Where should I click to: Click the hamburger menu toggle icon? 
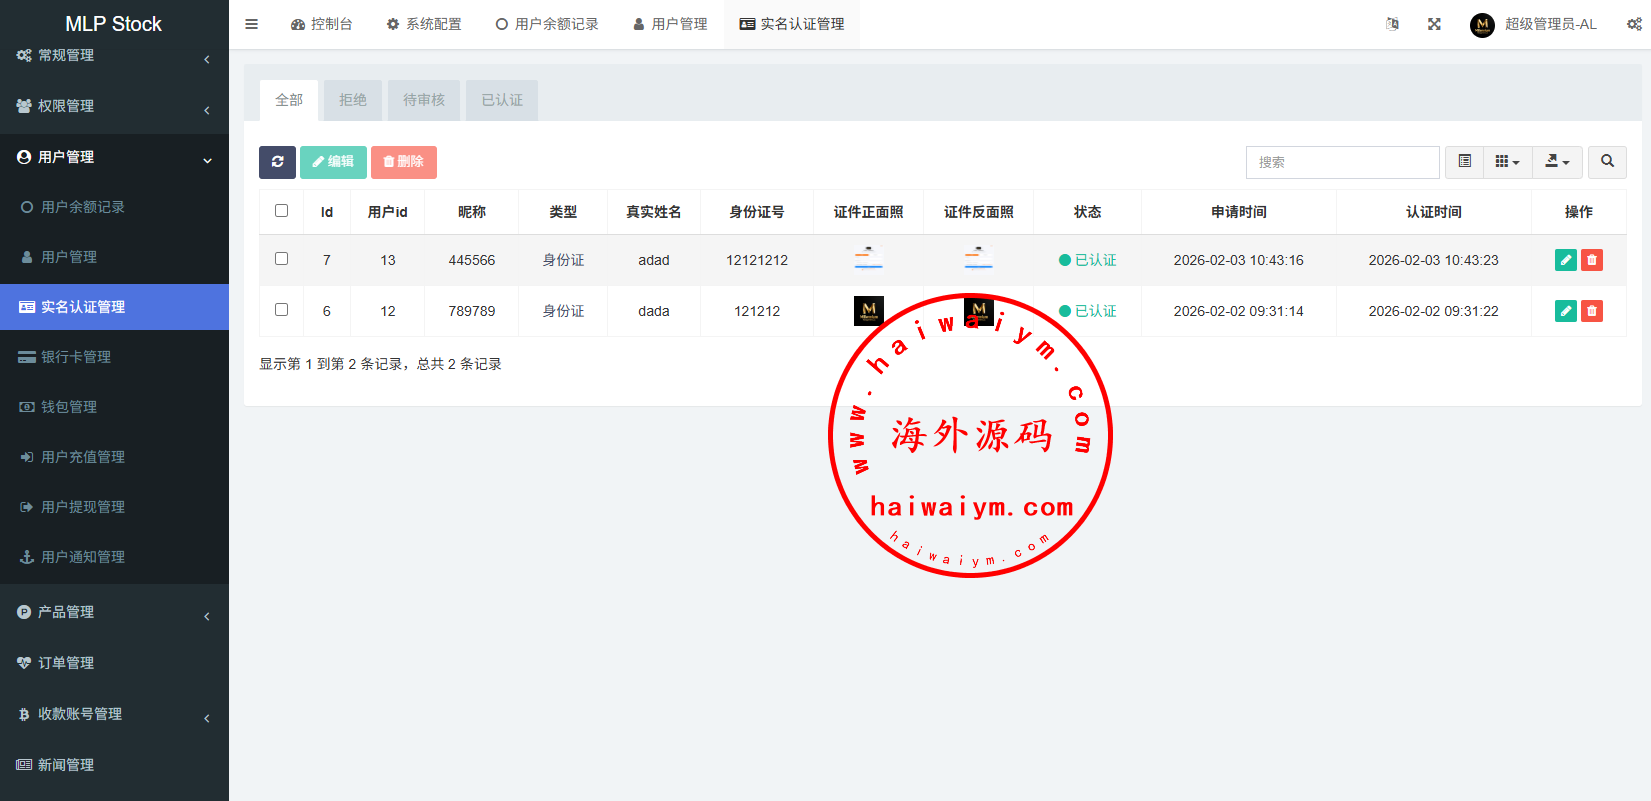252,24
